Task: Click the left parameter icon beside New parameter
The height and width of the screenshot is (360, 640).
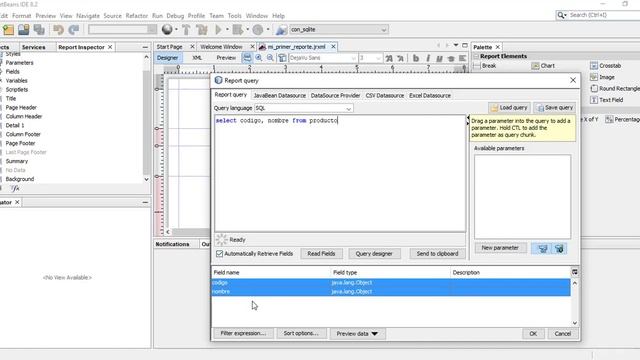Action: pyautogui.click(x=542, y=248)
